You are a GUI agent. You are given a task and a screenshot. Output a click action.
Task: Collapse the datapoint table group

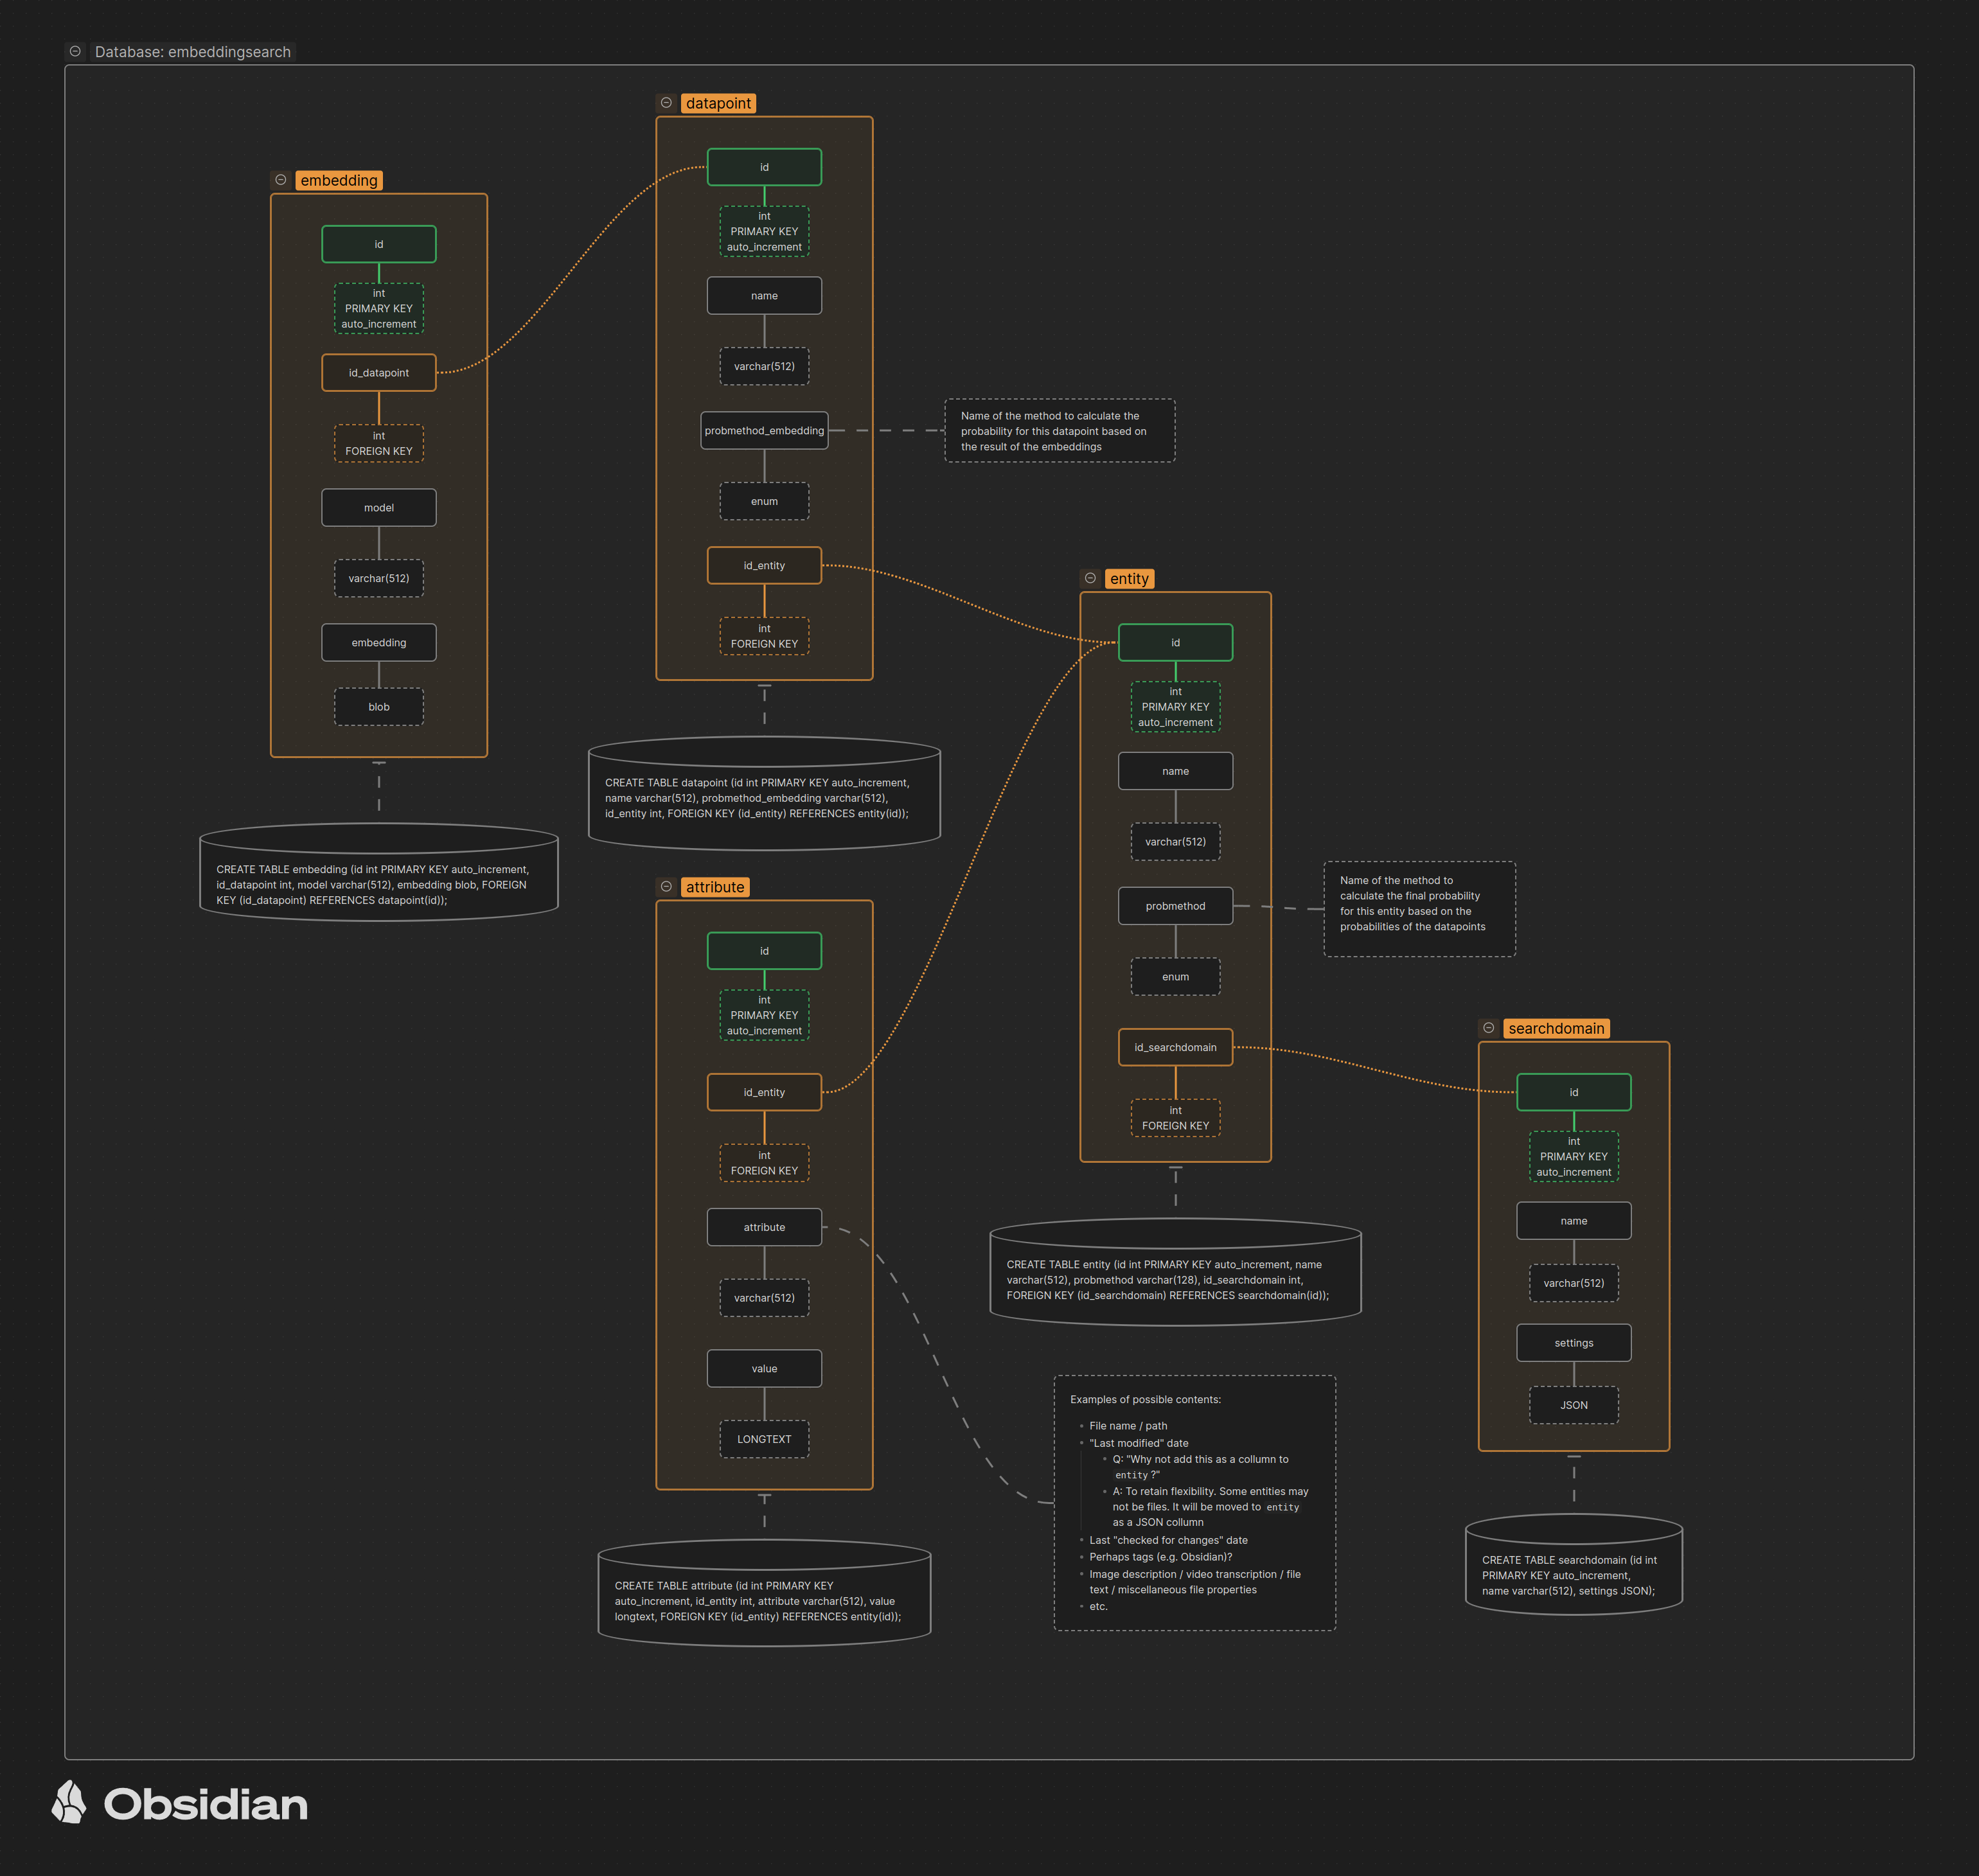[x=666, y=103]
